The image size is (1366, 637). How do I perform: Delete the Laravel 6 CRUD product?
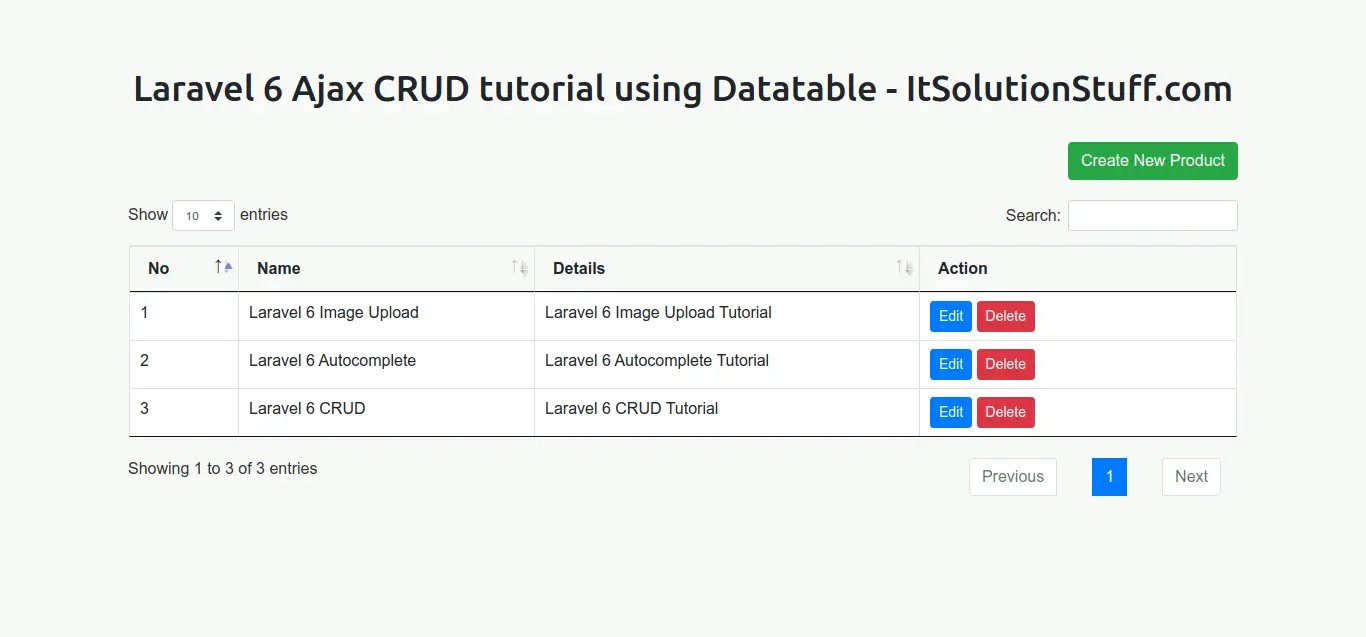click(x=1005, y=412)
